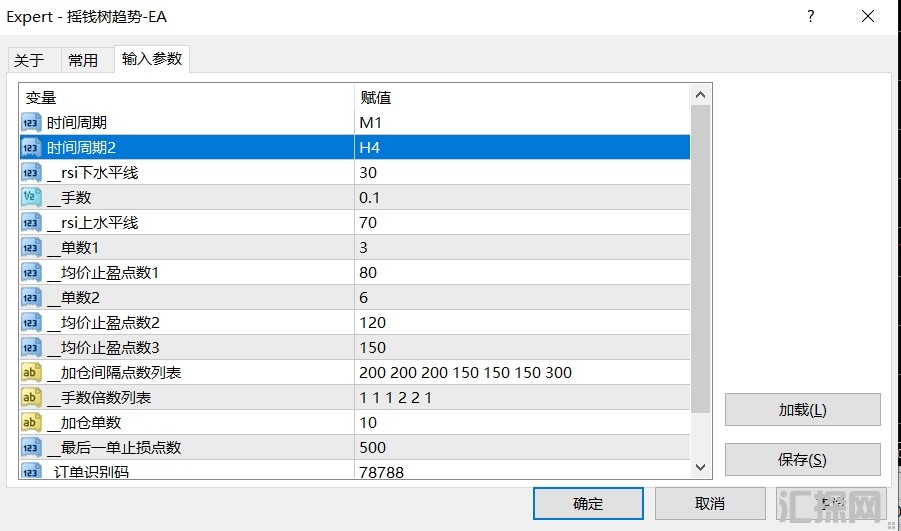Viewport: 901px width, 531px height.
Task: Switch to the 关于 tab
Action: [x=29, y=60]
